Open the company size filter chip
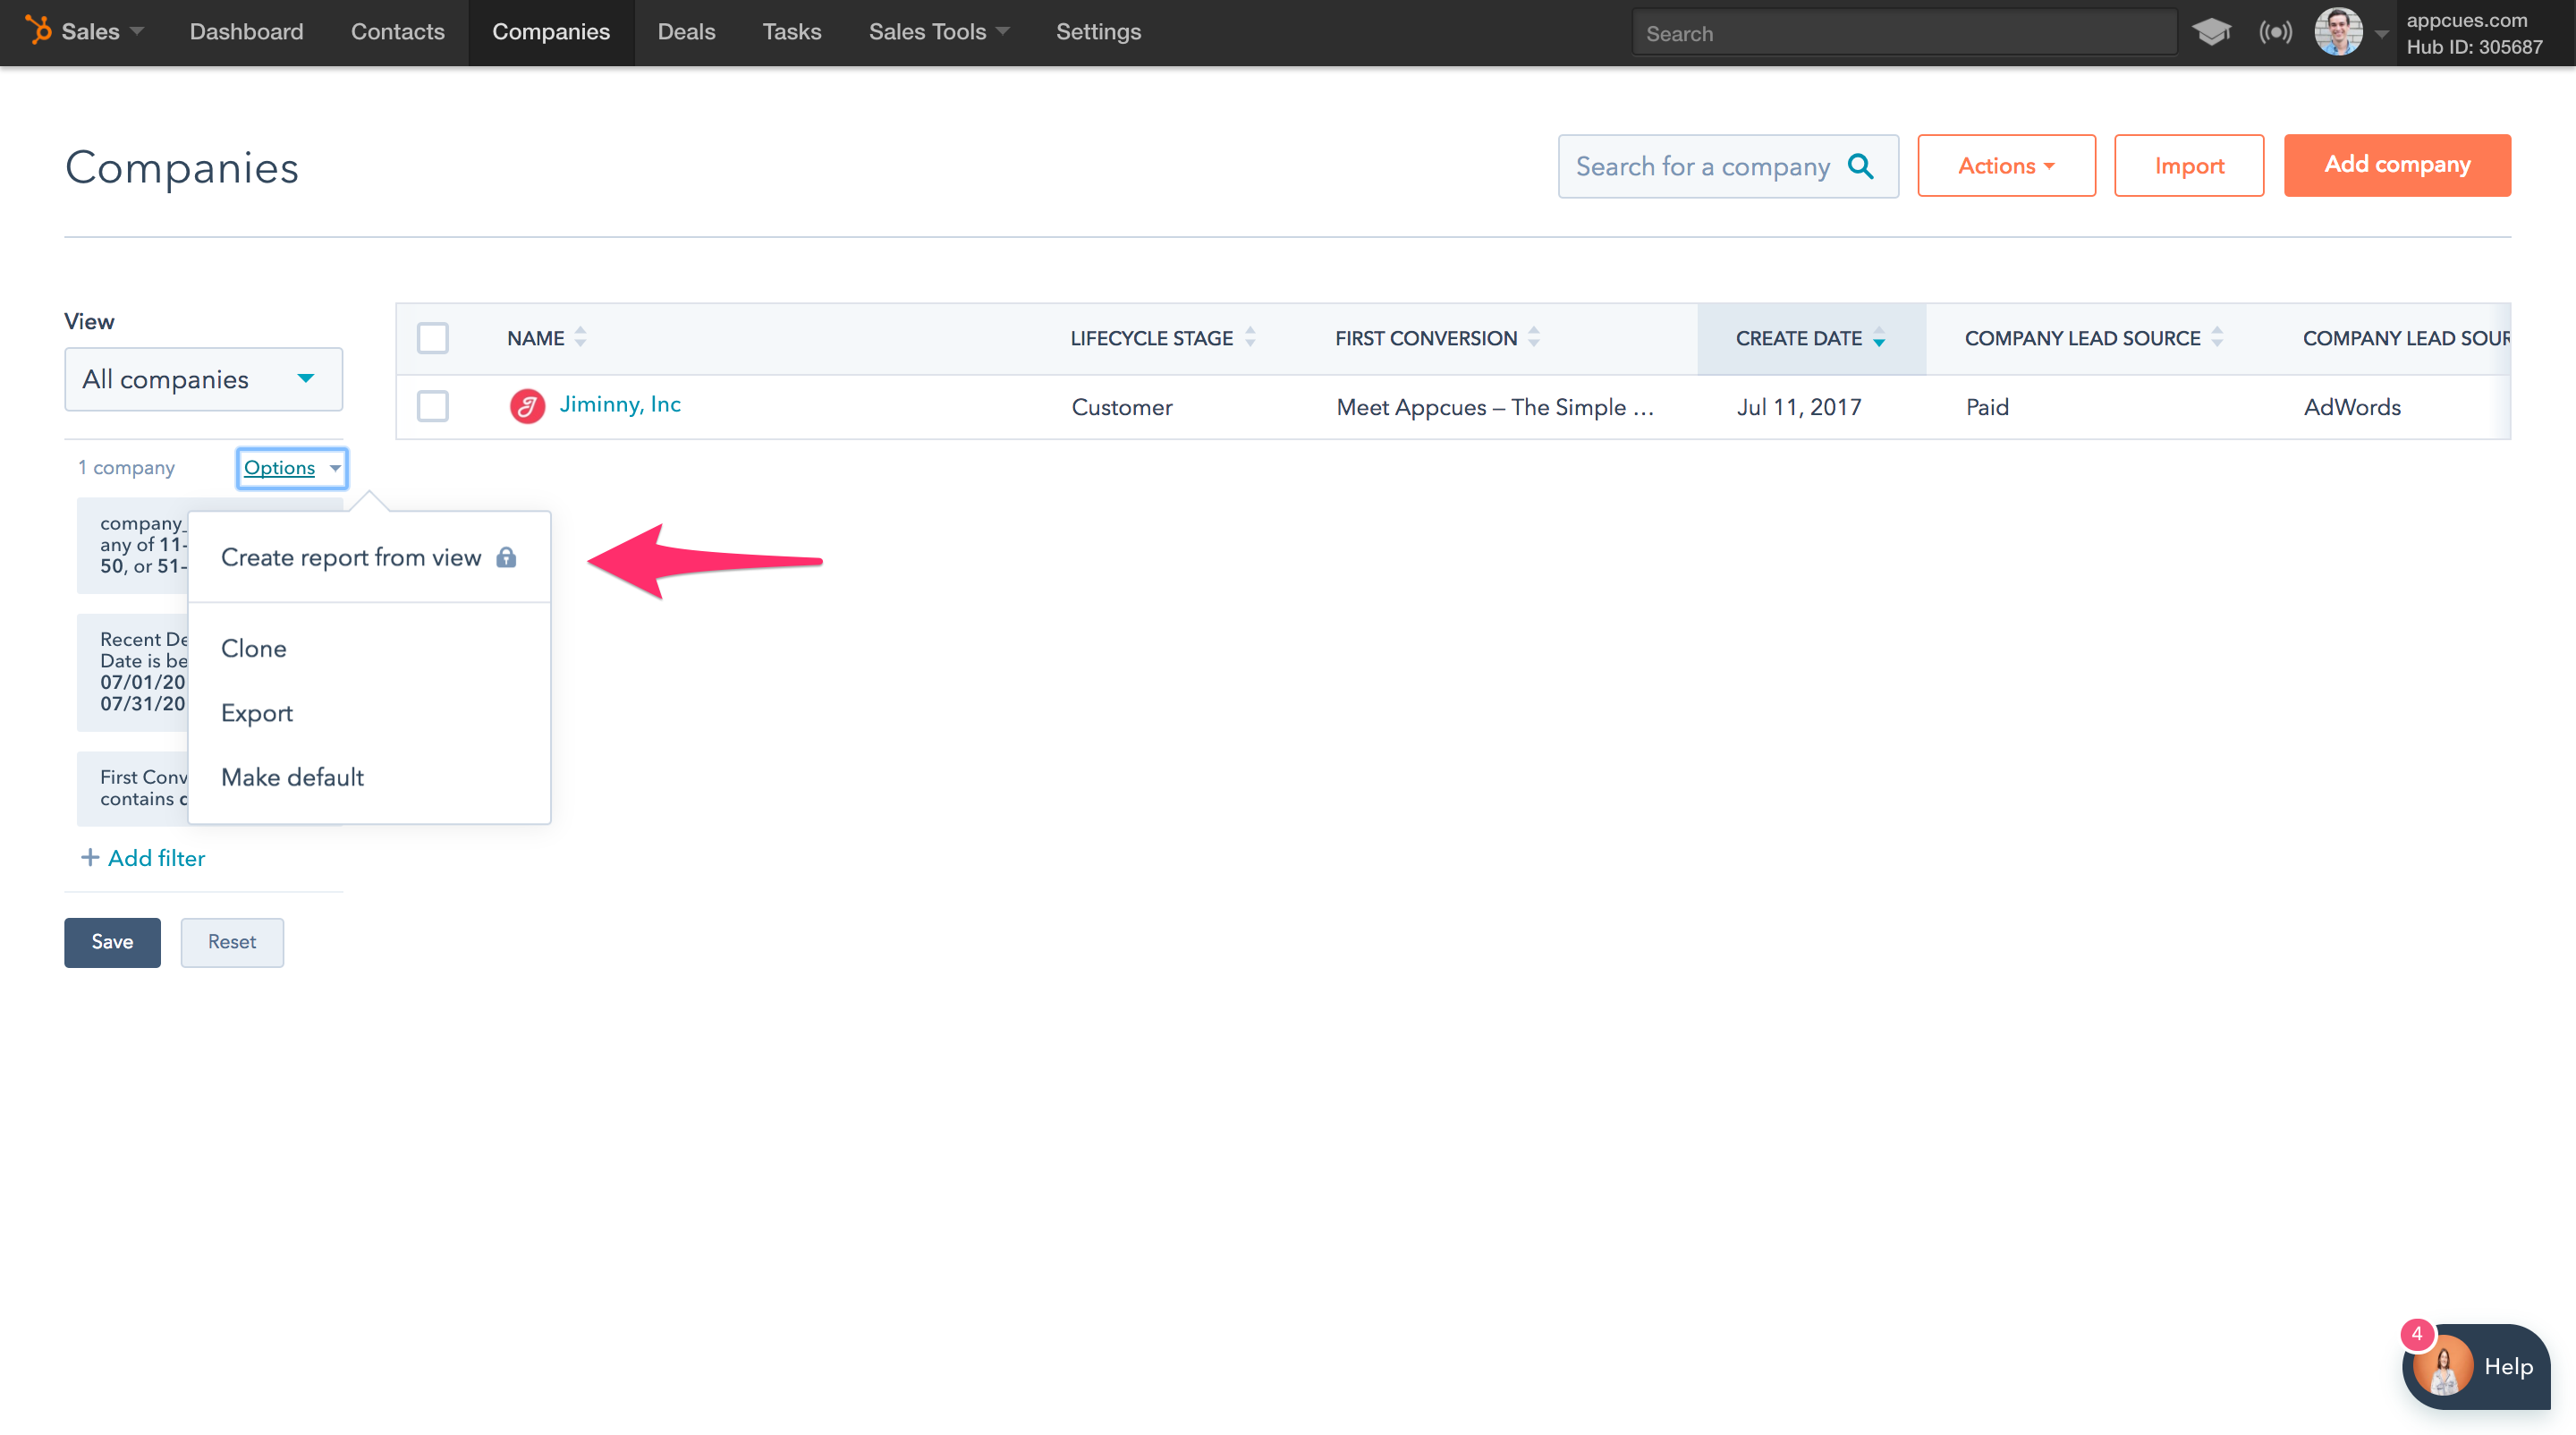This screenshot has width=2576, height=1435. (132, 544)
